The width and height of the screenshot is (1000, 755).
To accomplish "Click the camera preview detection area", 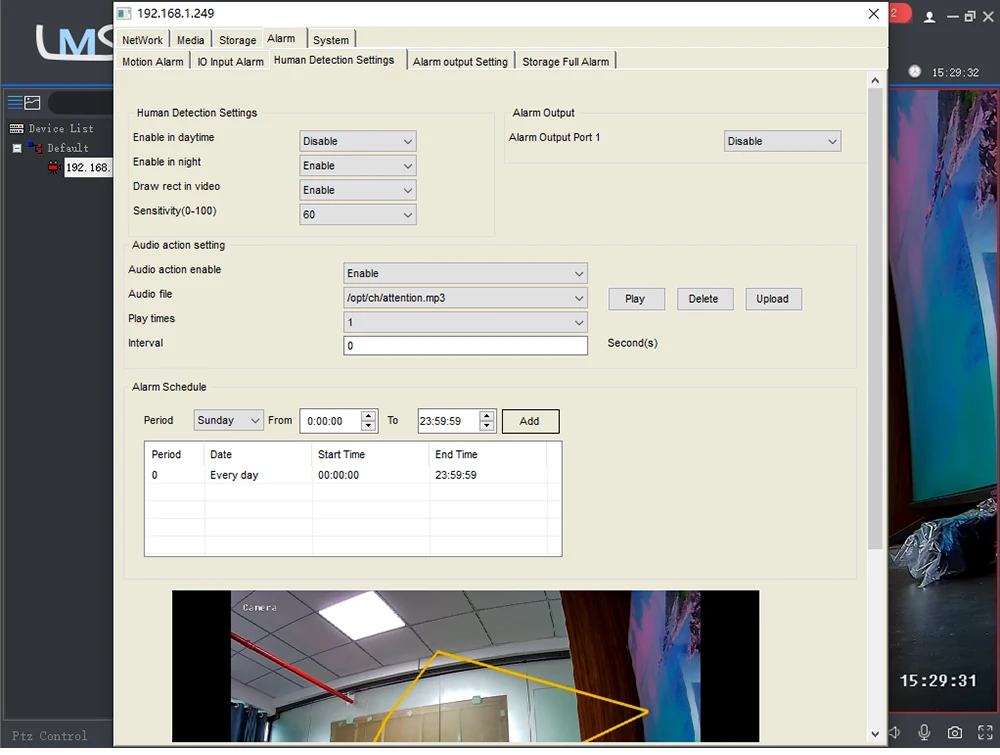I will pyautogui.click(x=465, y=666).
